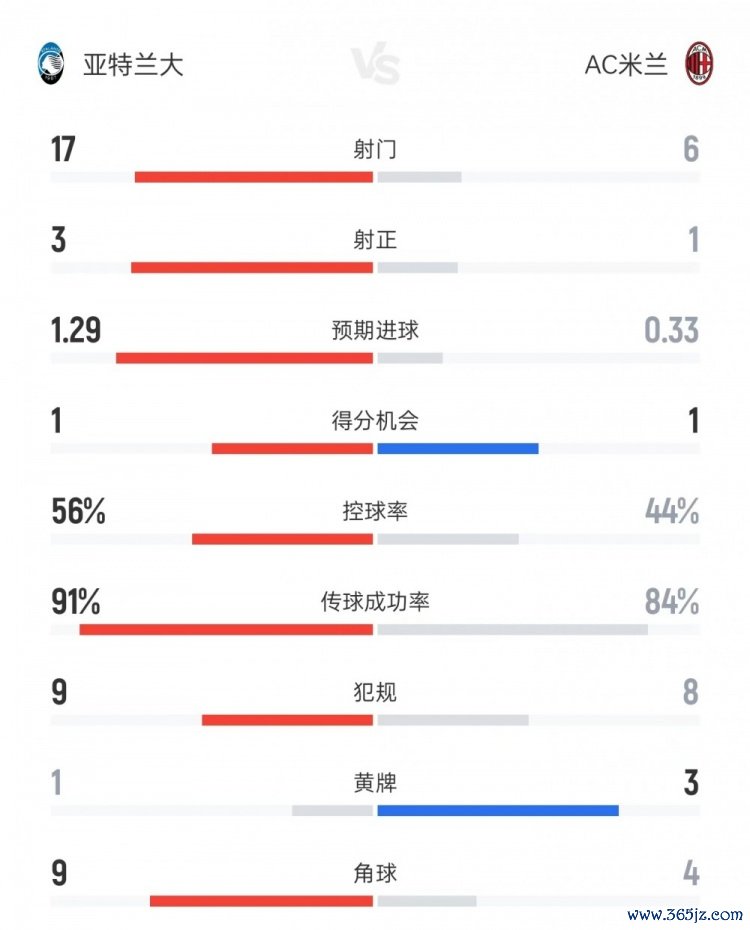750x930 pixels.
Task: Select the 控球率 stat label
Action: pos(375,512)
